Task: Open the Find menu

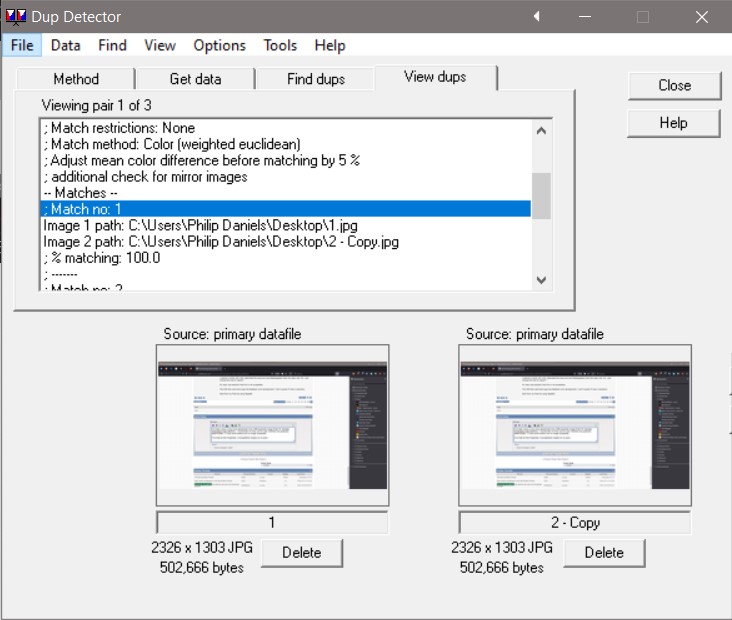Action: (113, 45)
